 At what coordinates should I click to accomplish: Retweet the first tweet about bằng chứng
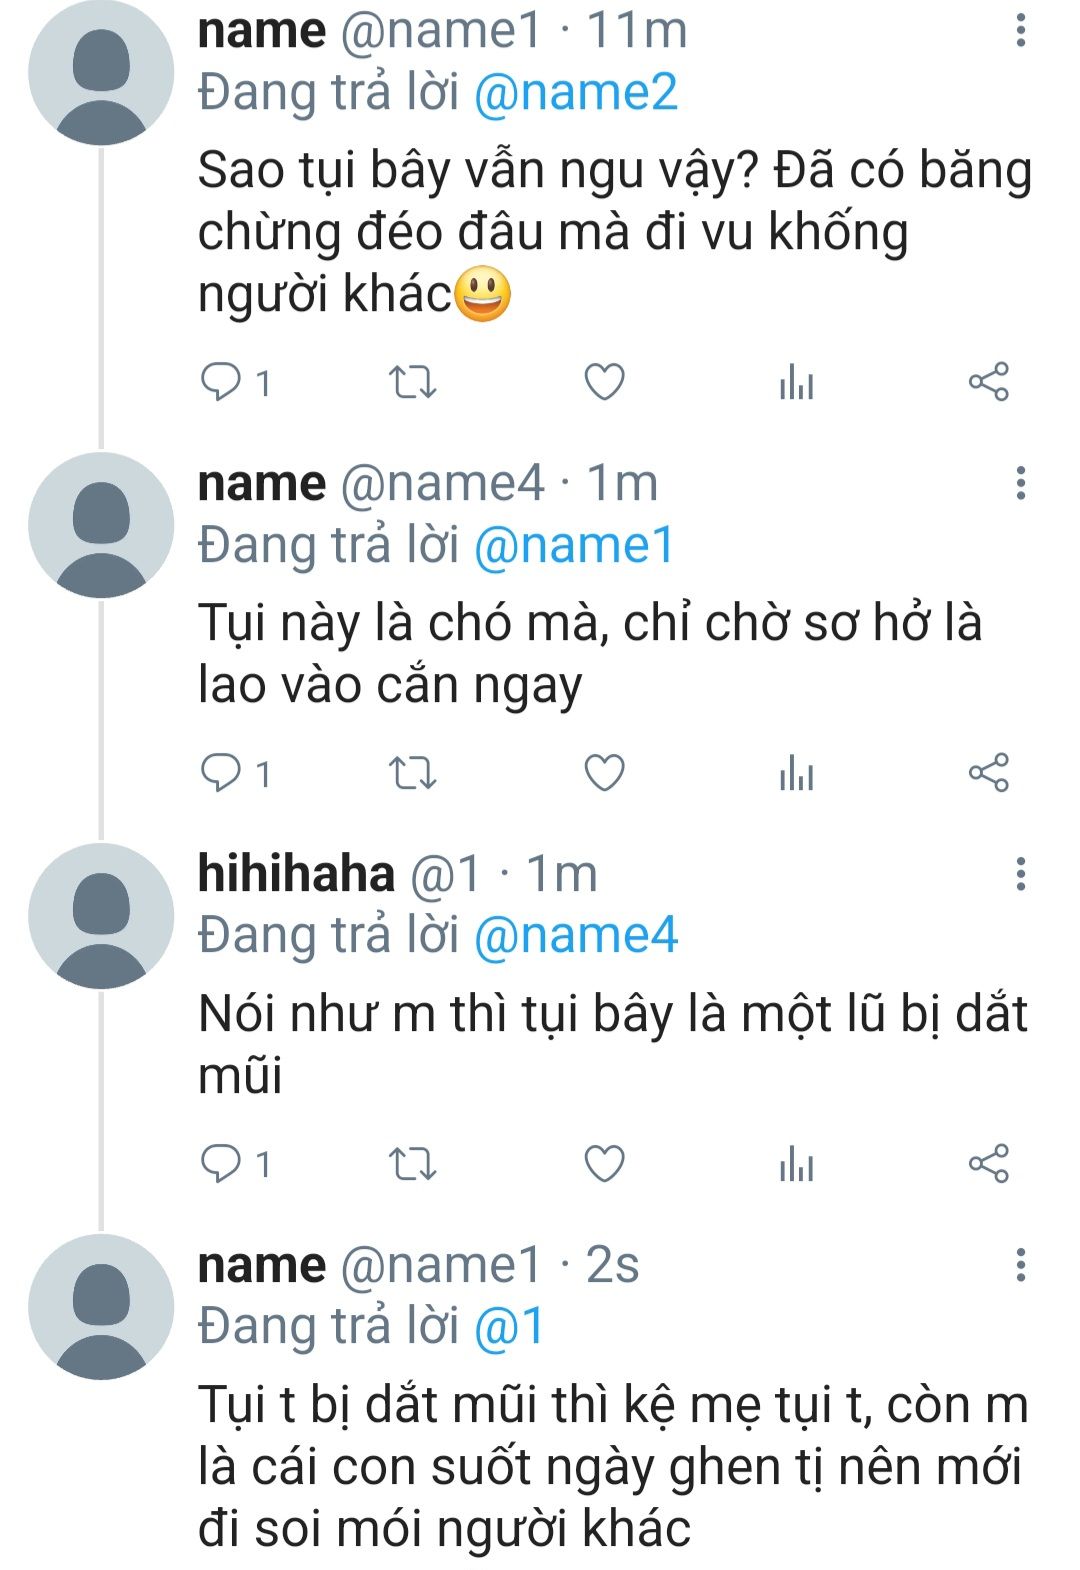click(x=412, y=383)
